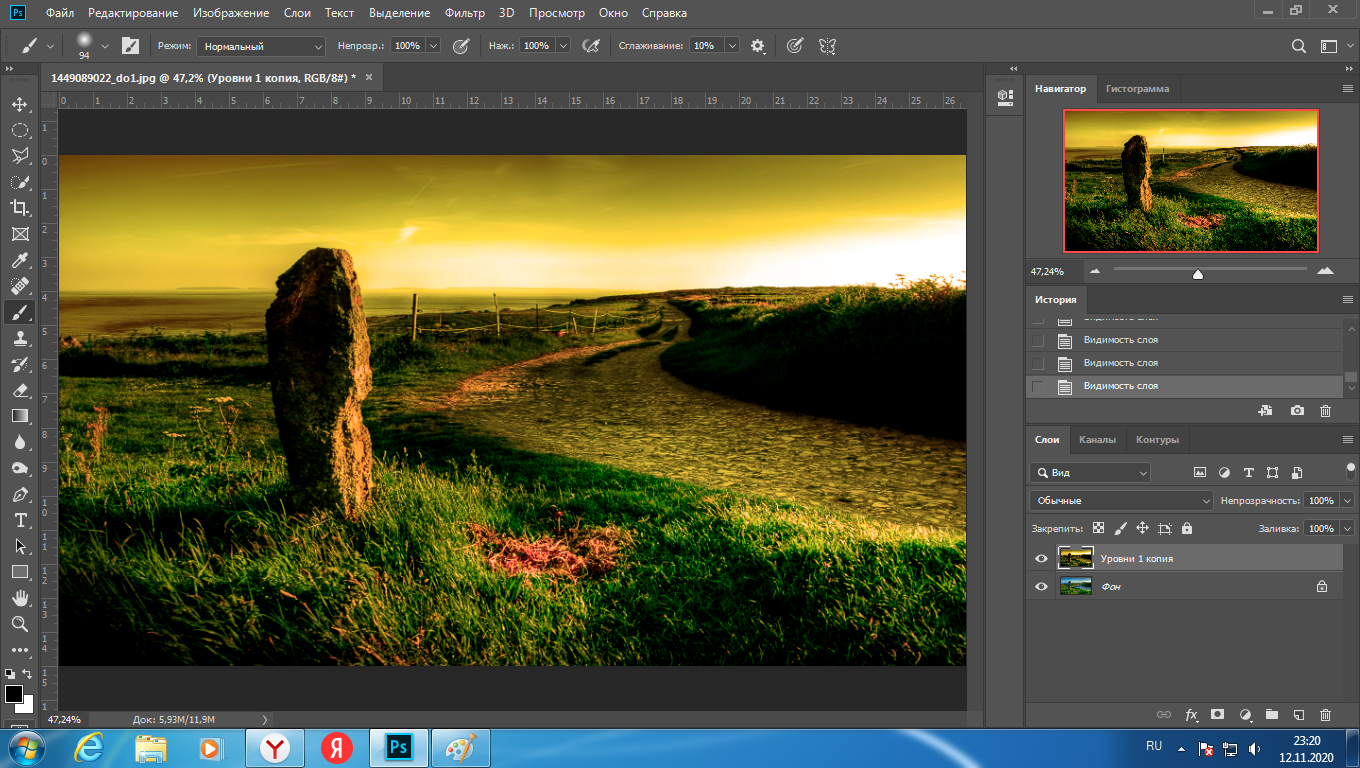
Task: Switch to the Каналы tab
Action: [1097, 439]
